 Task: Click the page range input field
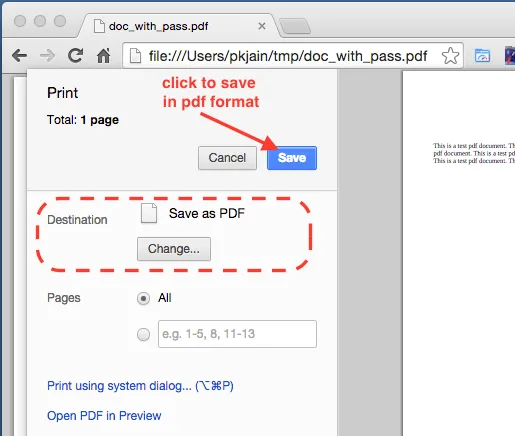click(237, 334)
